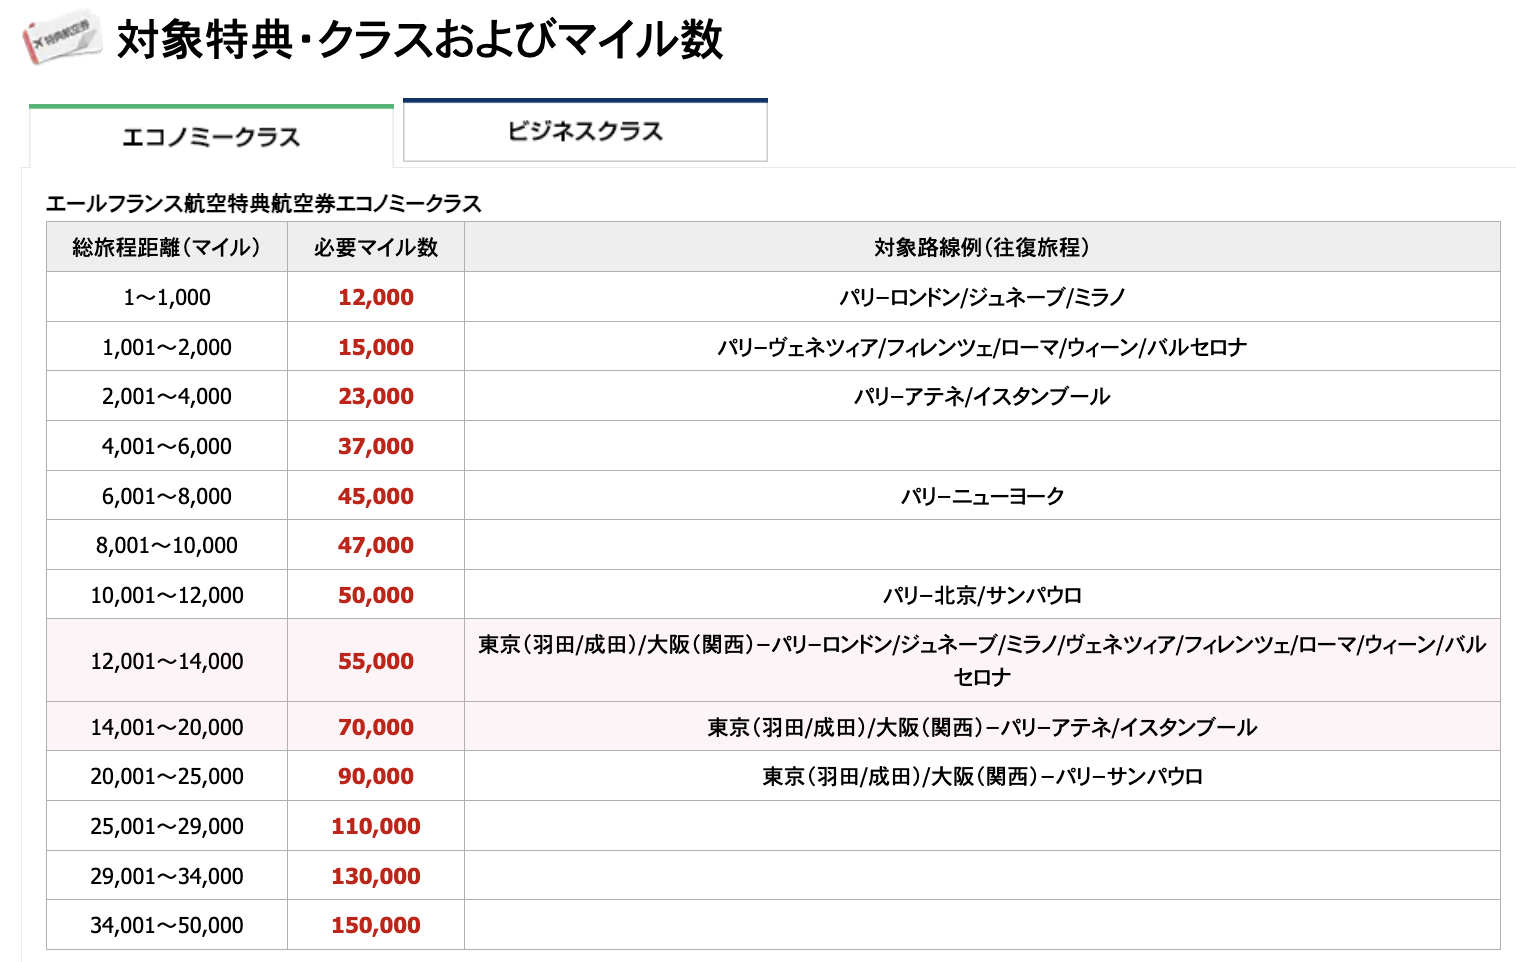This screenshot has height=962, width=1516.
Task: Click the 29,001〜34,000 distance cell
Action: pos(167,876)
